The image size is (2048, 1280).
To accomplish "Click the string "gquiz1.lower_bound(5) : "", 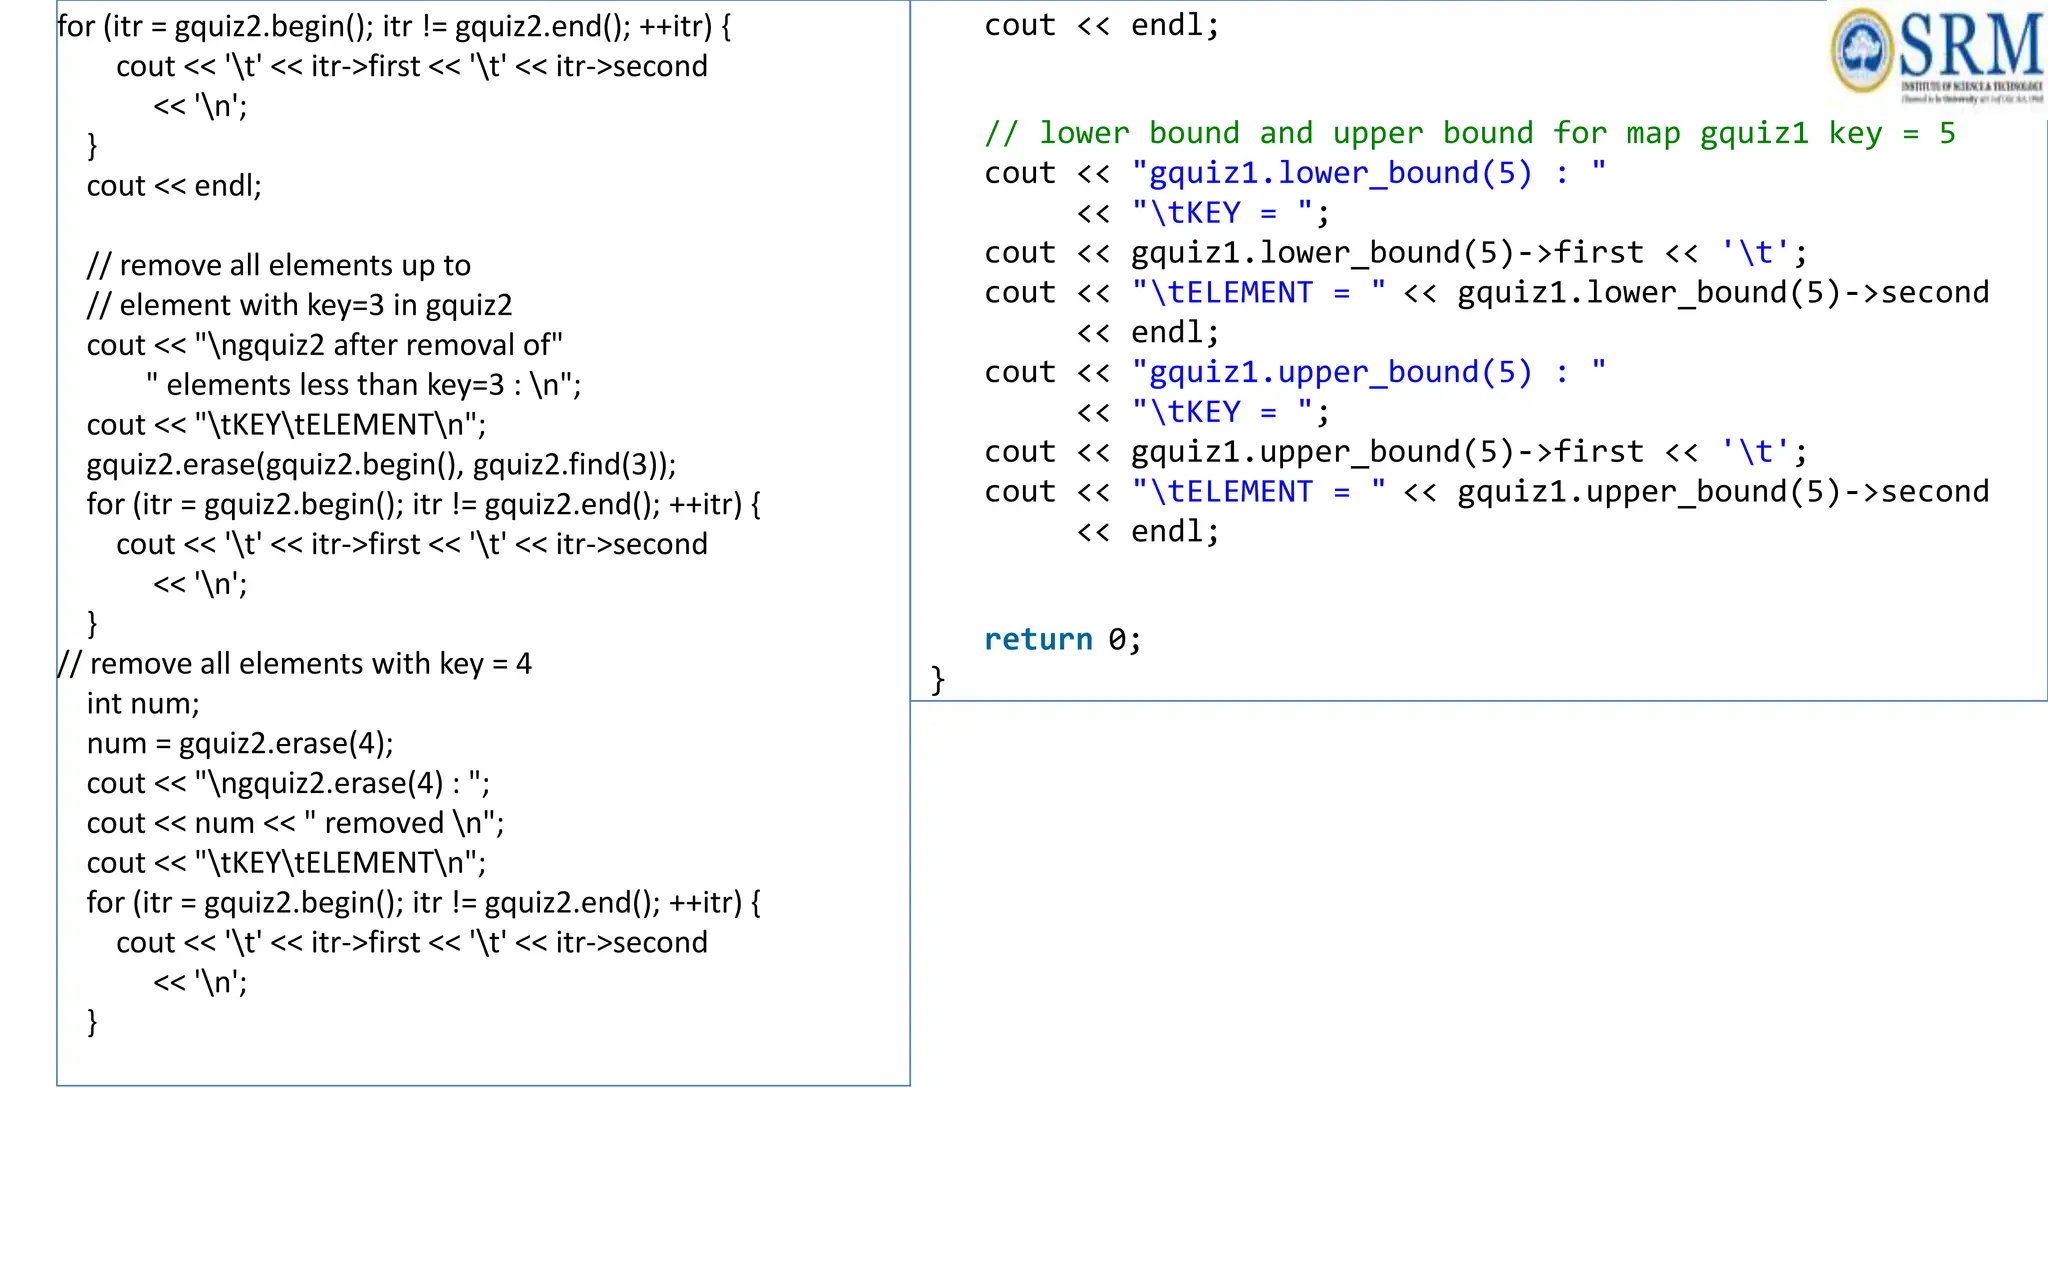I will coord(1369,174).
